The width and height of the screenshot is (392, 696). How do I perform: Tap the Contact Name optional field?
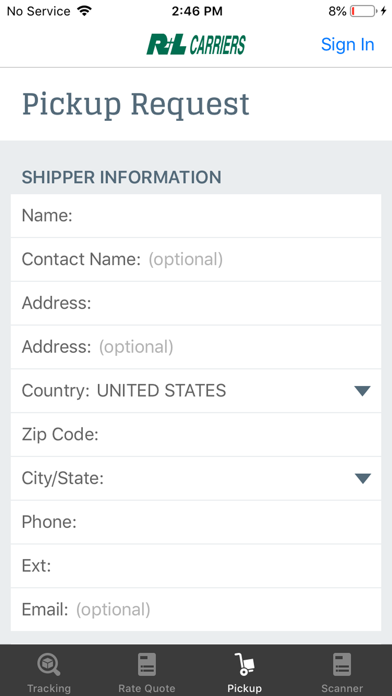click(196, 259)
